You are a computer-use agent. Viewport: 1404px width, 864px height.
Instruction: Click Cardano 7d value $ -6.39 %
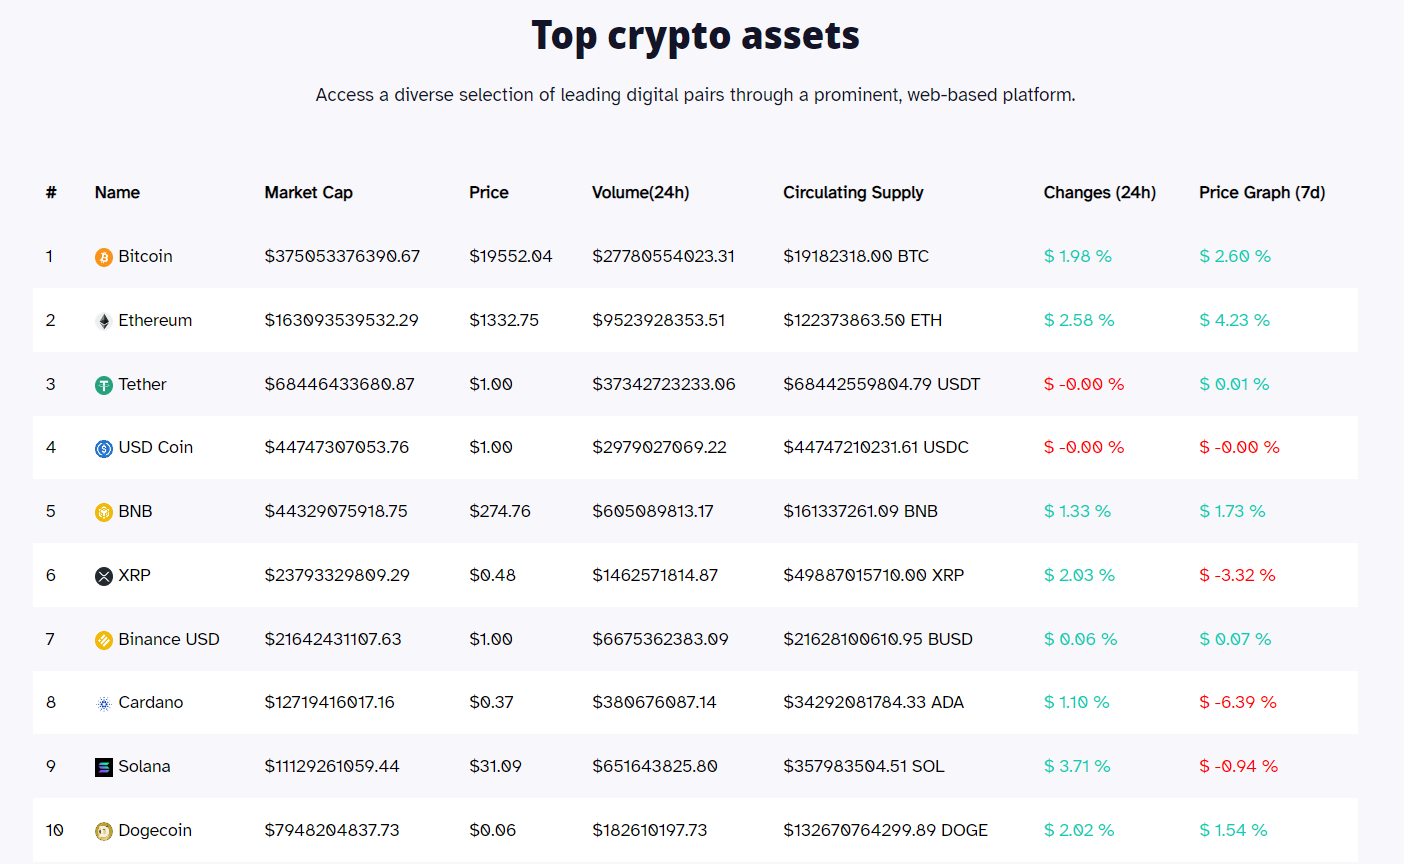click(x=1238, y=702)
